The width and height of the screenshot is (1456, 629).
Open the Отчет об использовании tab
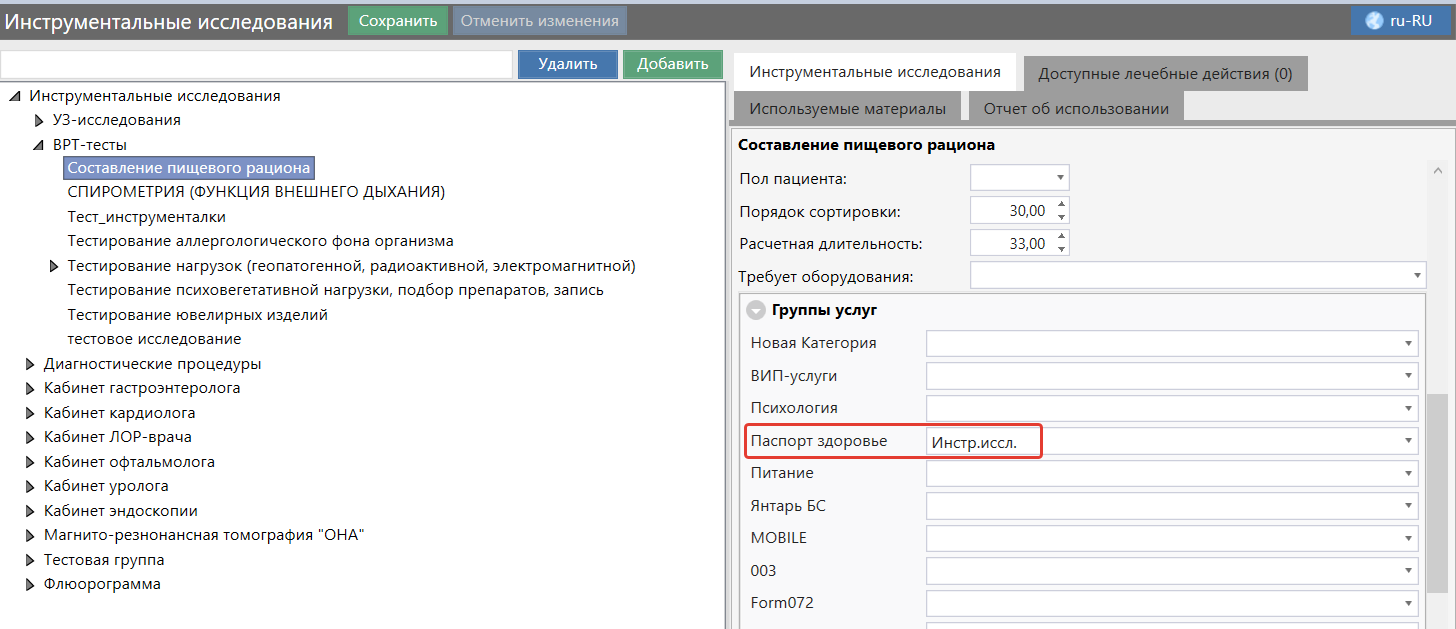point(1075,108)
